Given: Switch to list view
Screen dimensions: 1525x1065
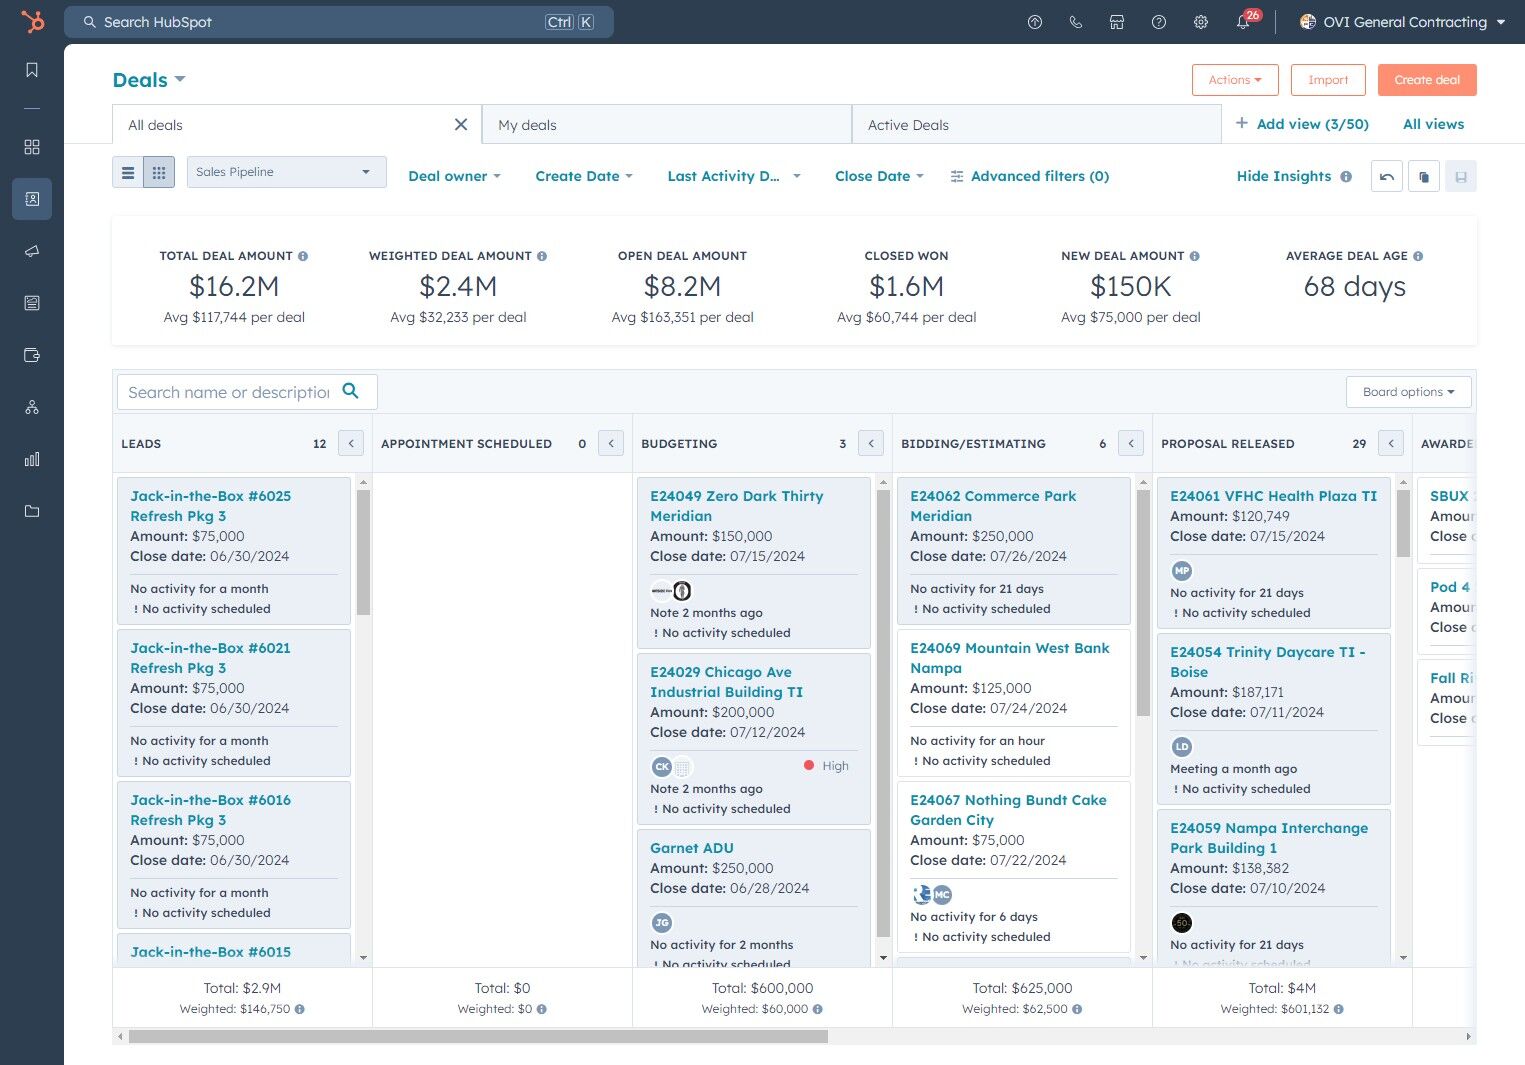Looking at the screenshot, I should (x=128, y=172).
